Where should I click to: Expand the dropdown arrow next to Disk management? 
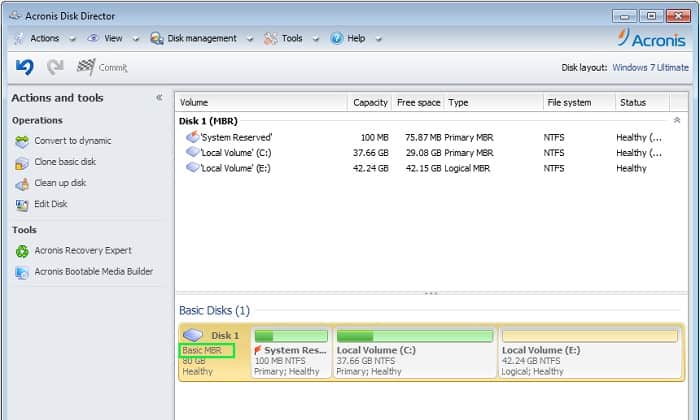click(x=250, y=39)
